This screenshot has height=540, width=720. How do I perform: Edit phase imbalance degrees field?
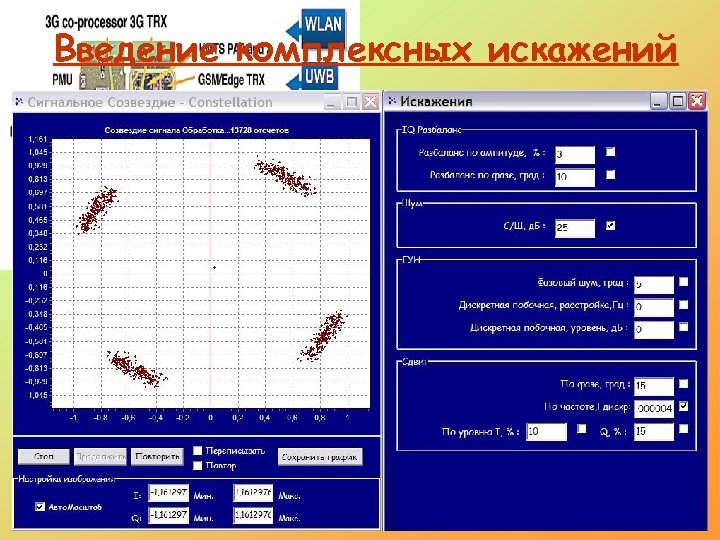pos(575,177)
